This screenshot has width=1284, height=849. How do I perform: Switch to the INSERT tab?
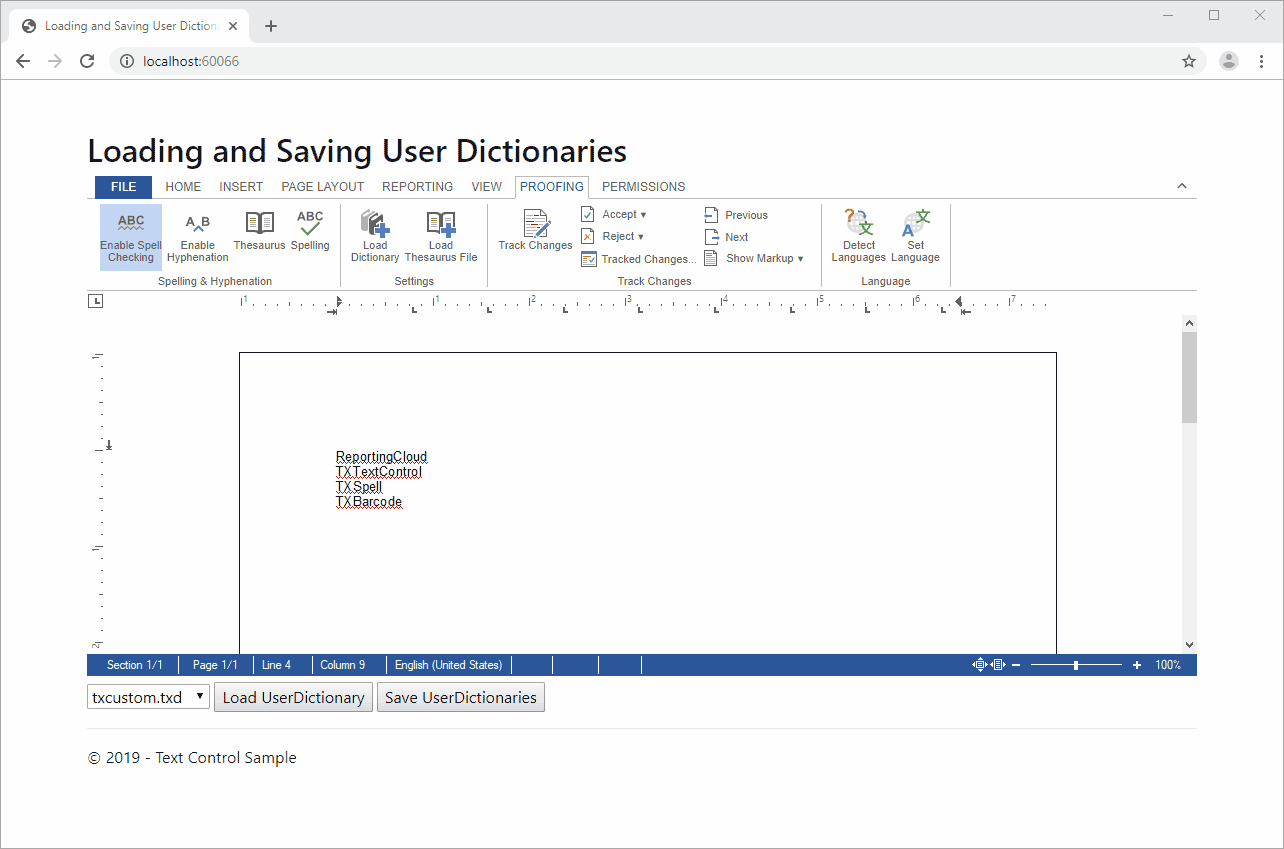click(x=241, y=187)
